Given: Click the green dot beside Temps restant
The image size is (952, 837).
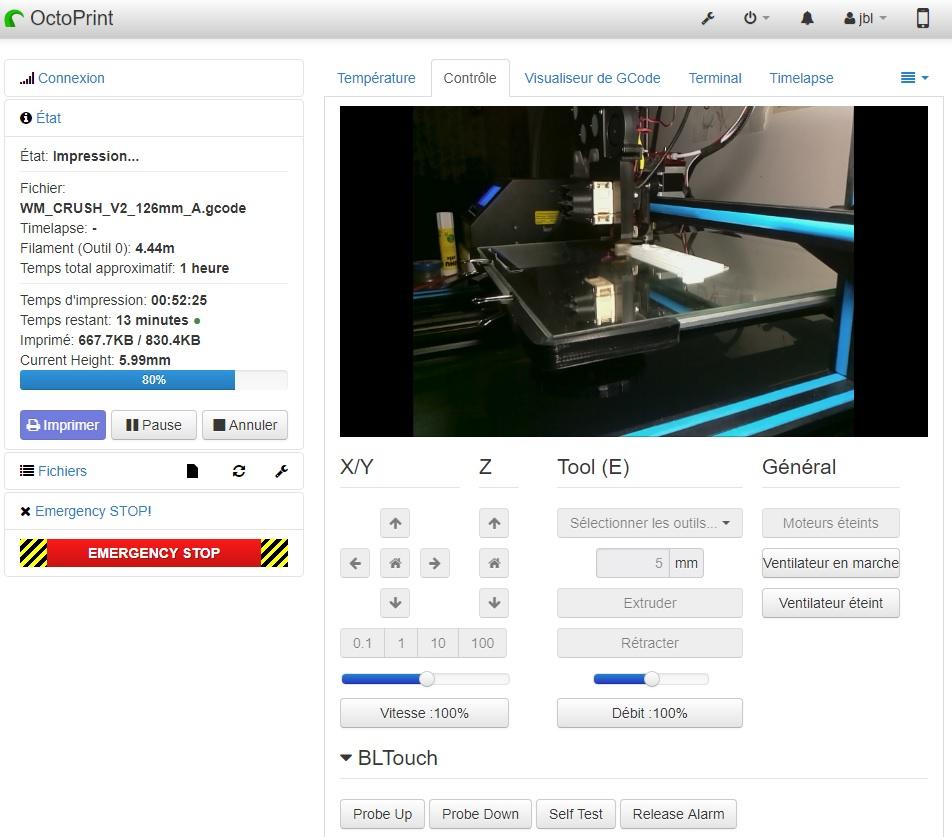Looking at the screenshot, I should click(x=197, y=320).
